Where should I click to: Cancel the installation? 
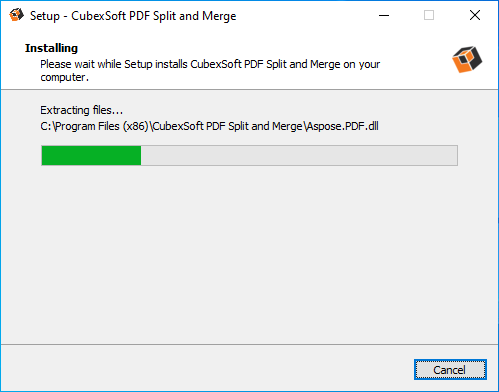pos(450,369)
